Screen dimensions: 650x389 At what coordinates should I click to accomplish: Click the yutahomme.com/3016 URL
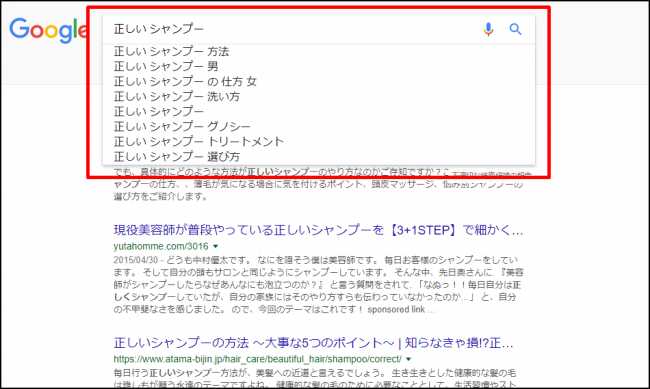click(x=161, y=246)
